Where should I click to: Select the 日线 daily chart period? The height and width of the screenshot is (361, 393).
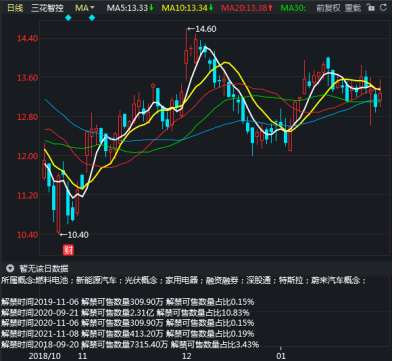point(15,8)
